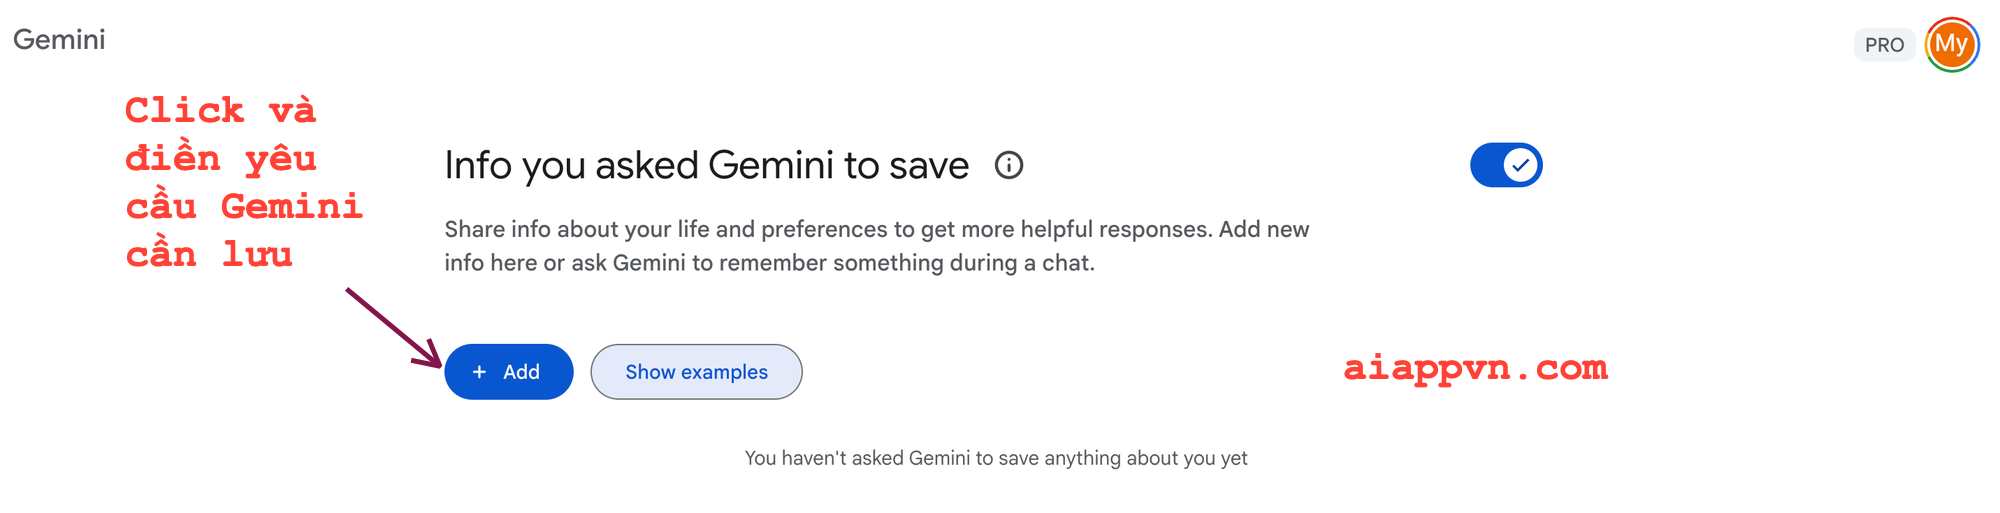Click the aiappvn.com watermark text
2000x513 pixels.
click(1475, 367)
